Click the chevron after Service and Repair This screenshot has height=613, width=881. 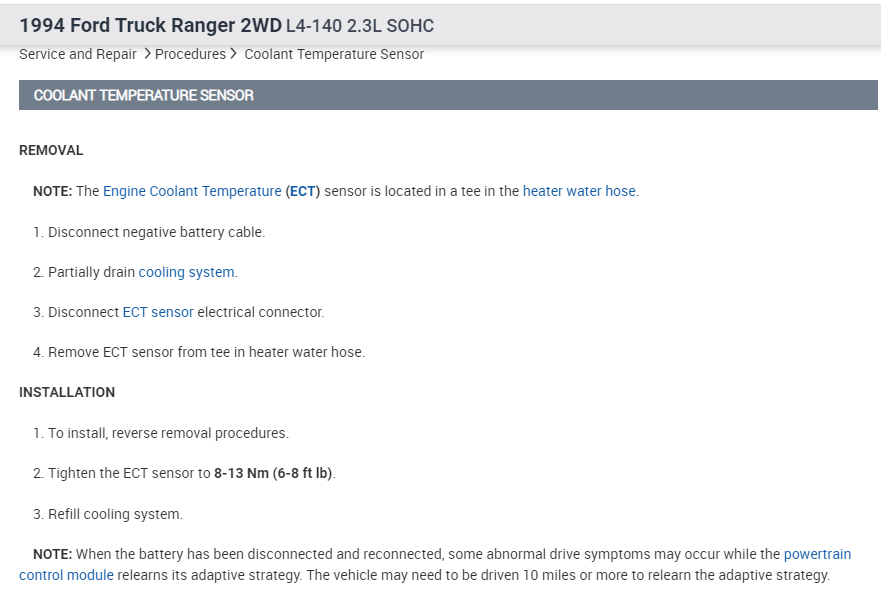point(146,54)
